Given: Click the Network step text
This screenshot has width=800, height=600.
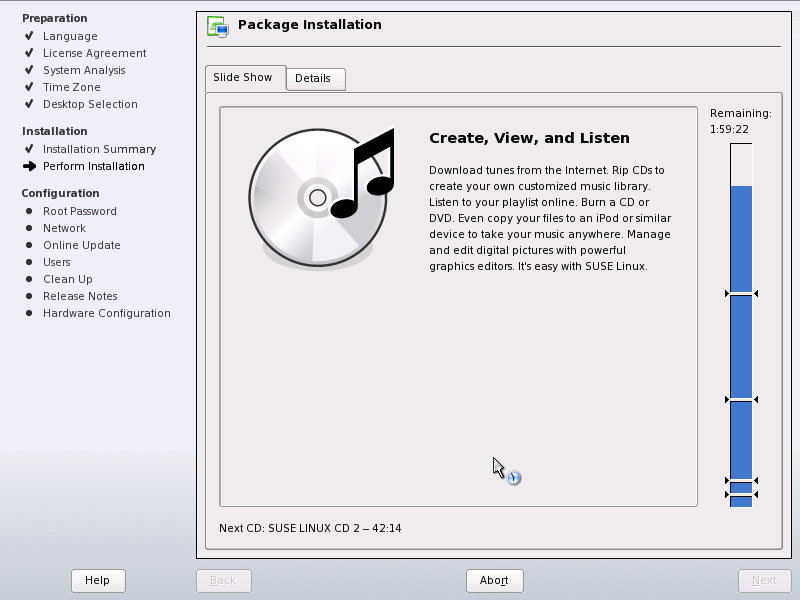Looking at the screenshot, I should [64, 228].
